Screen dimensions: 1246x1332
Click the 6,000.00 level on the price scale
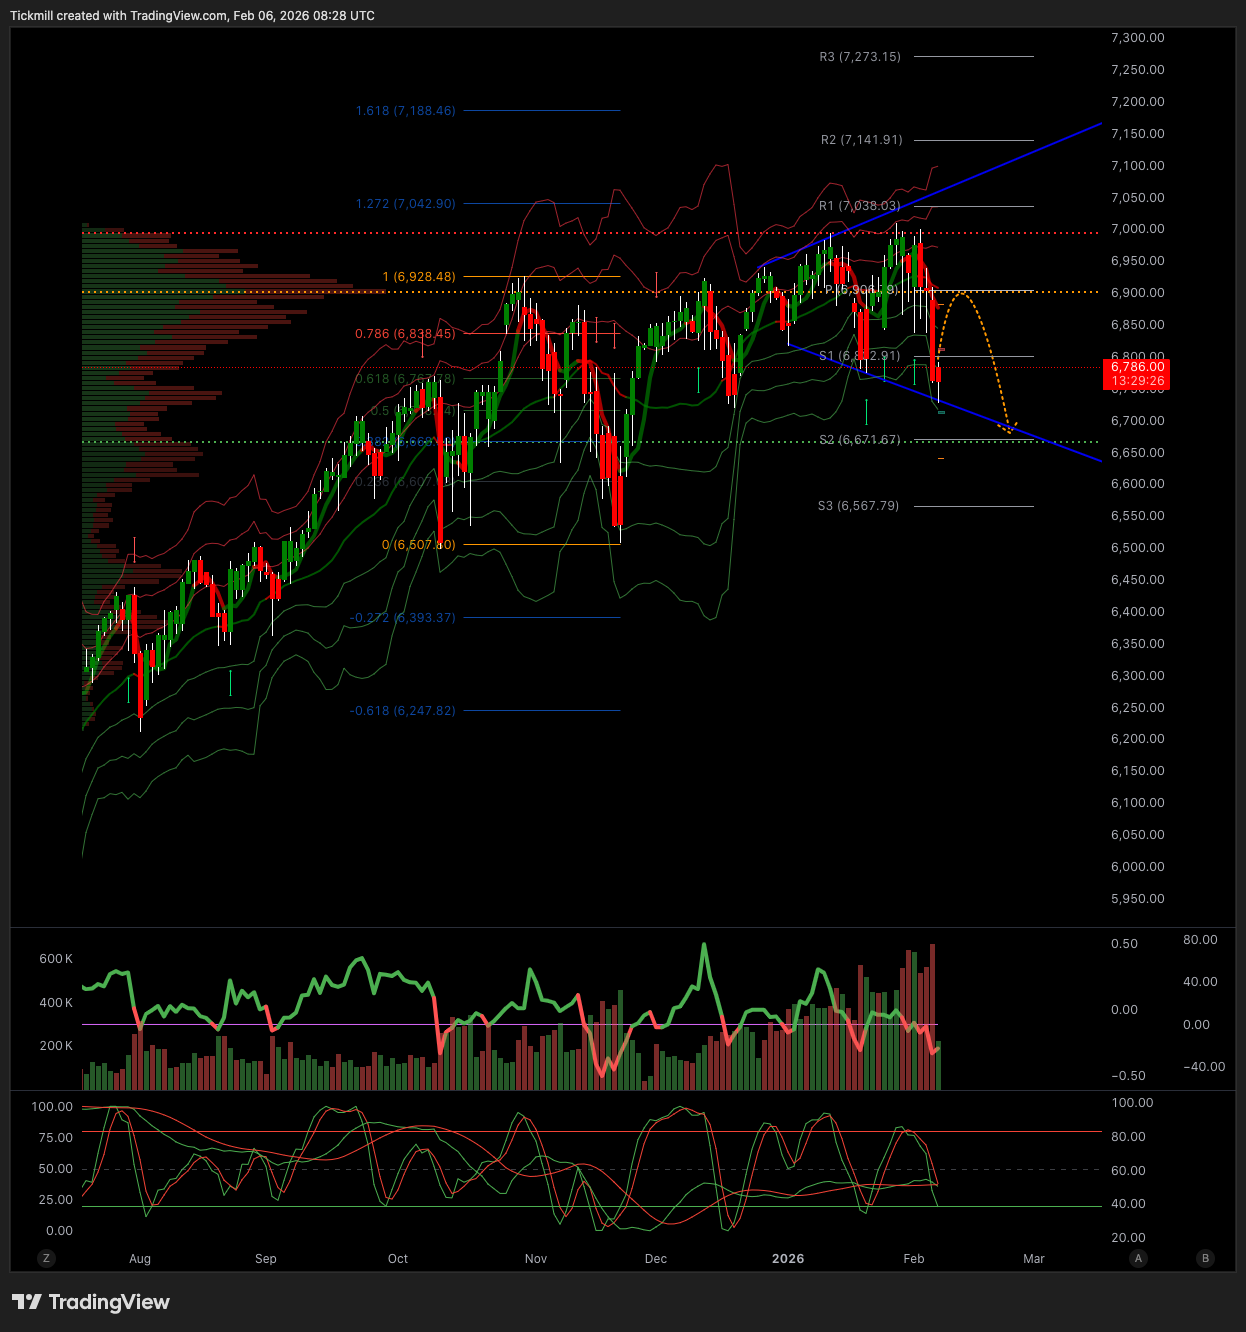[1137, 867]
